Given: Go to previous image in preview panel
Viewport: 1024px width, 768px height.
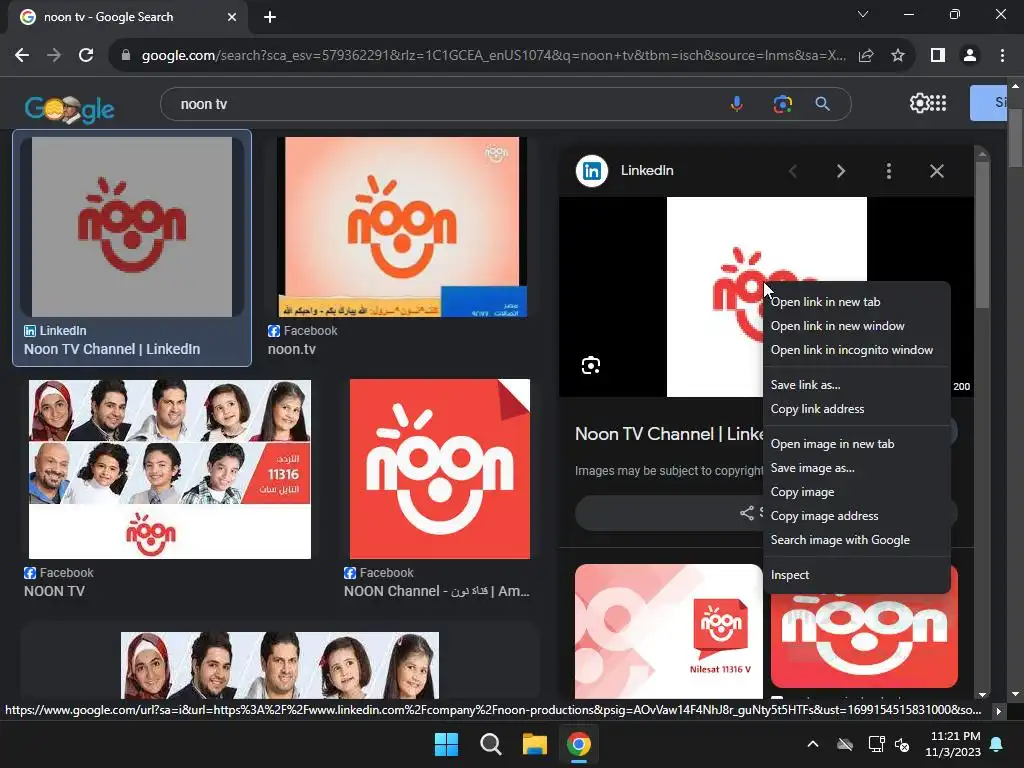Looking at the screenshot, I should [x=793, y=171].
